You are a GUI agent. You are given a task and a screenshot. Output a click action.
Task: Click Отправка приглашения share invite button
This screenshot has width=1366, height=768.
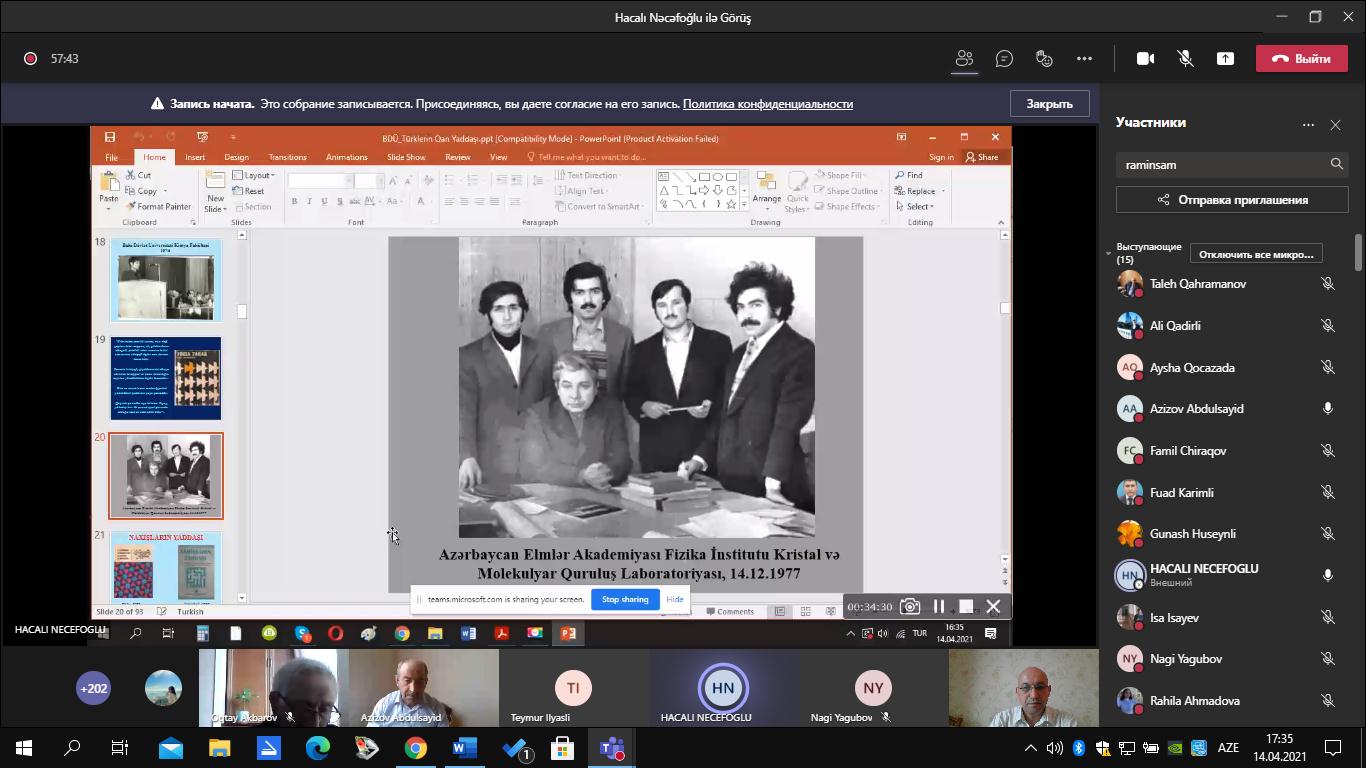(x=1232, y=200)
